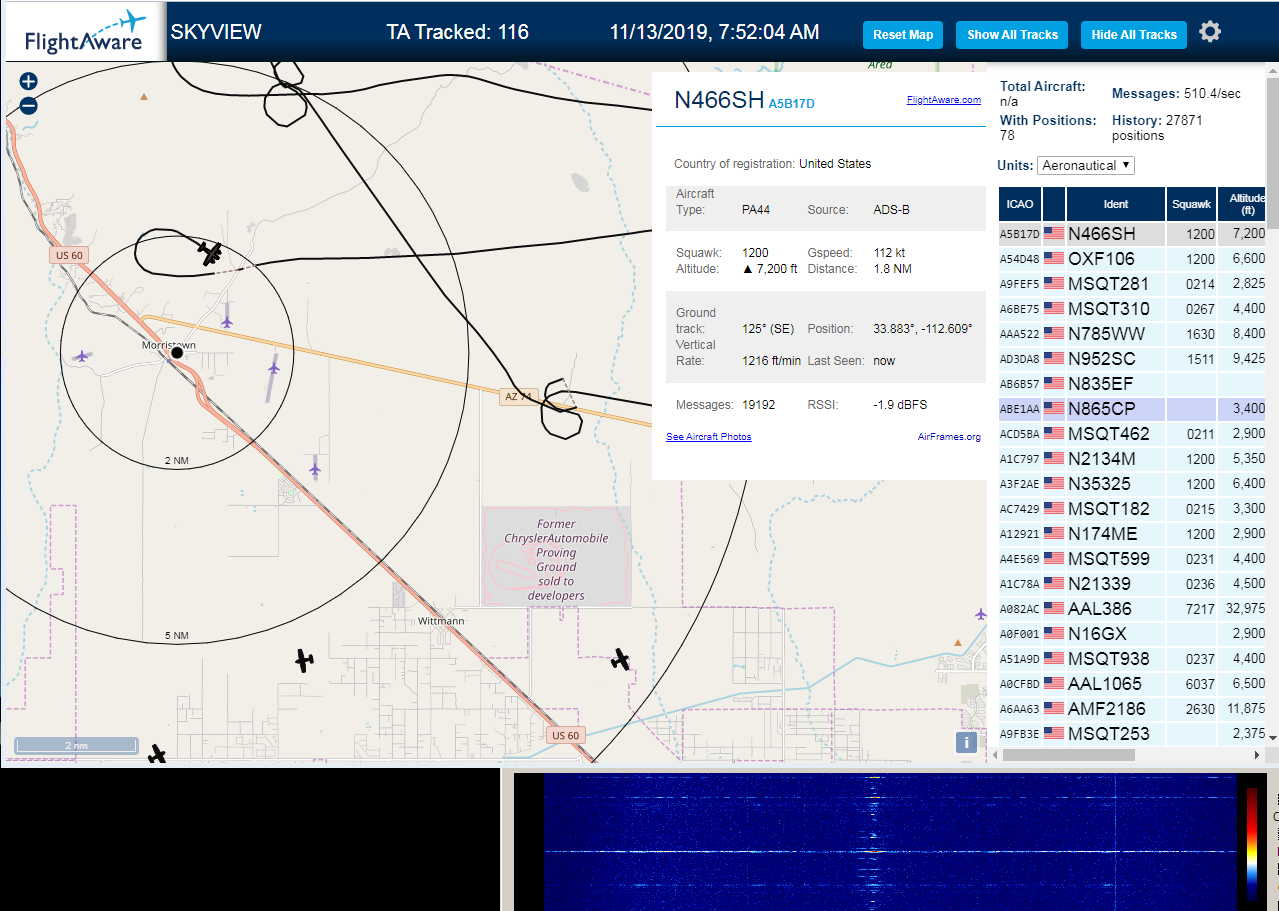Select the MSQT938 aircraft row
Viewport: 1279px width, 911px height.
click(1132, 659)
